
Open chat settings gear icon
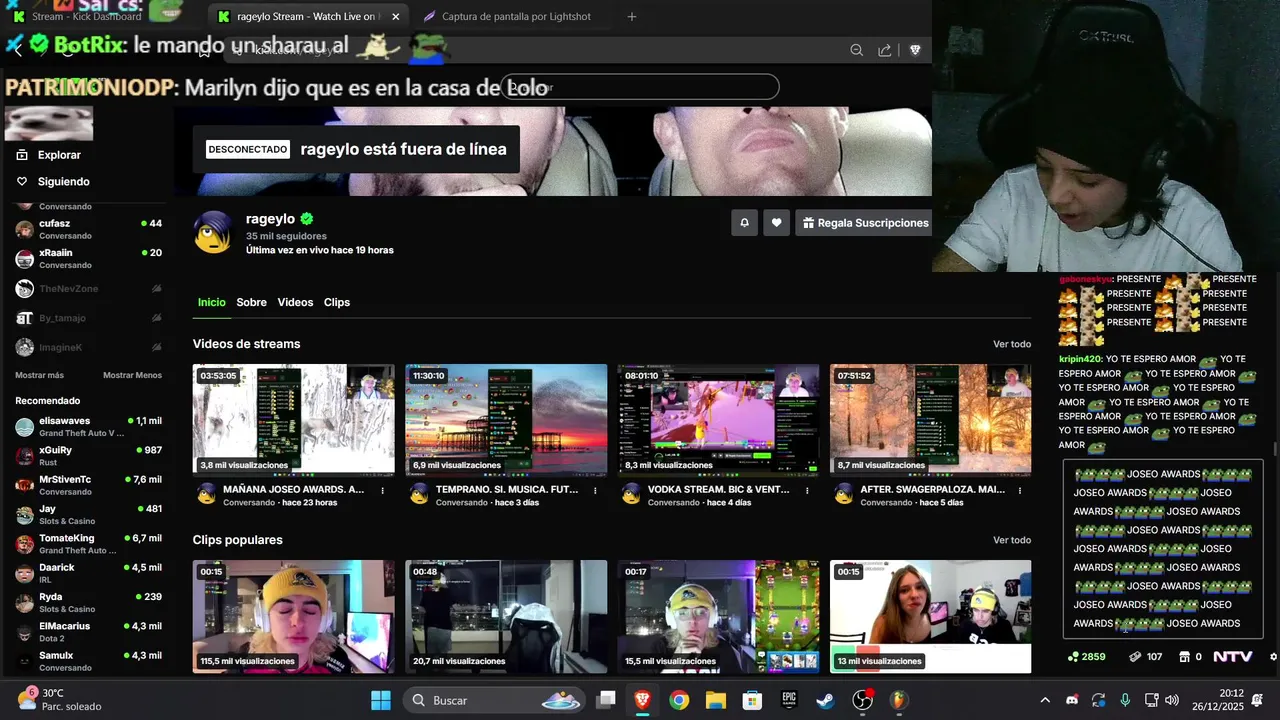1273,657
